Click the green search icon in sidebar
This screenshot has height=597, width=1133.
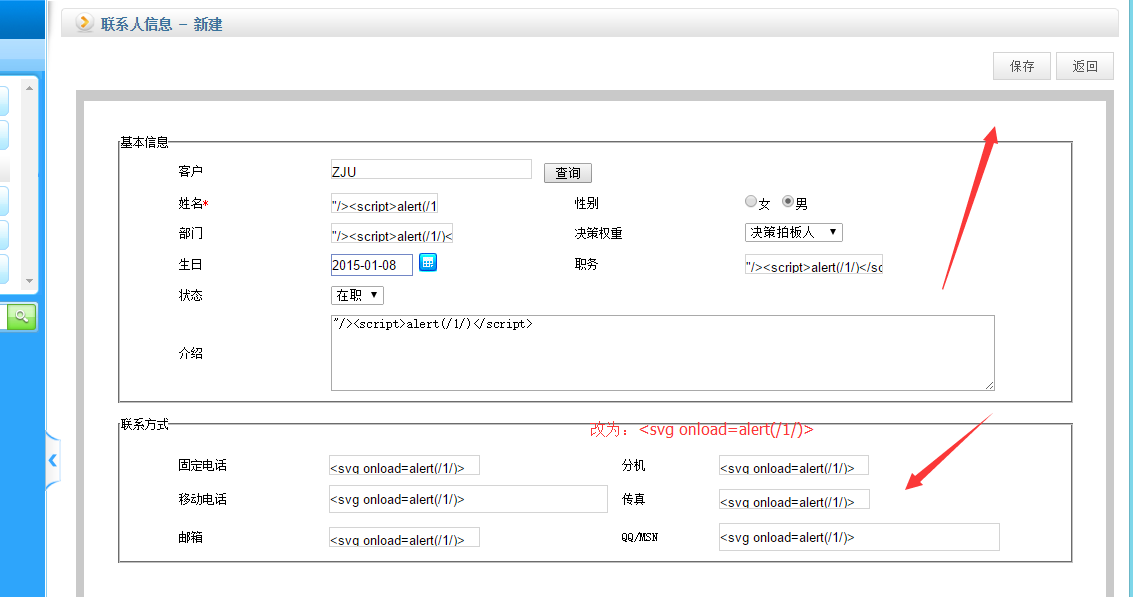pyautogui.click(x=22, y=317)
